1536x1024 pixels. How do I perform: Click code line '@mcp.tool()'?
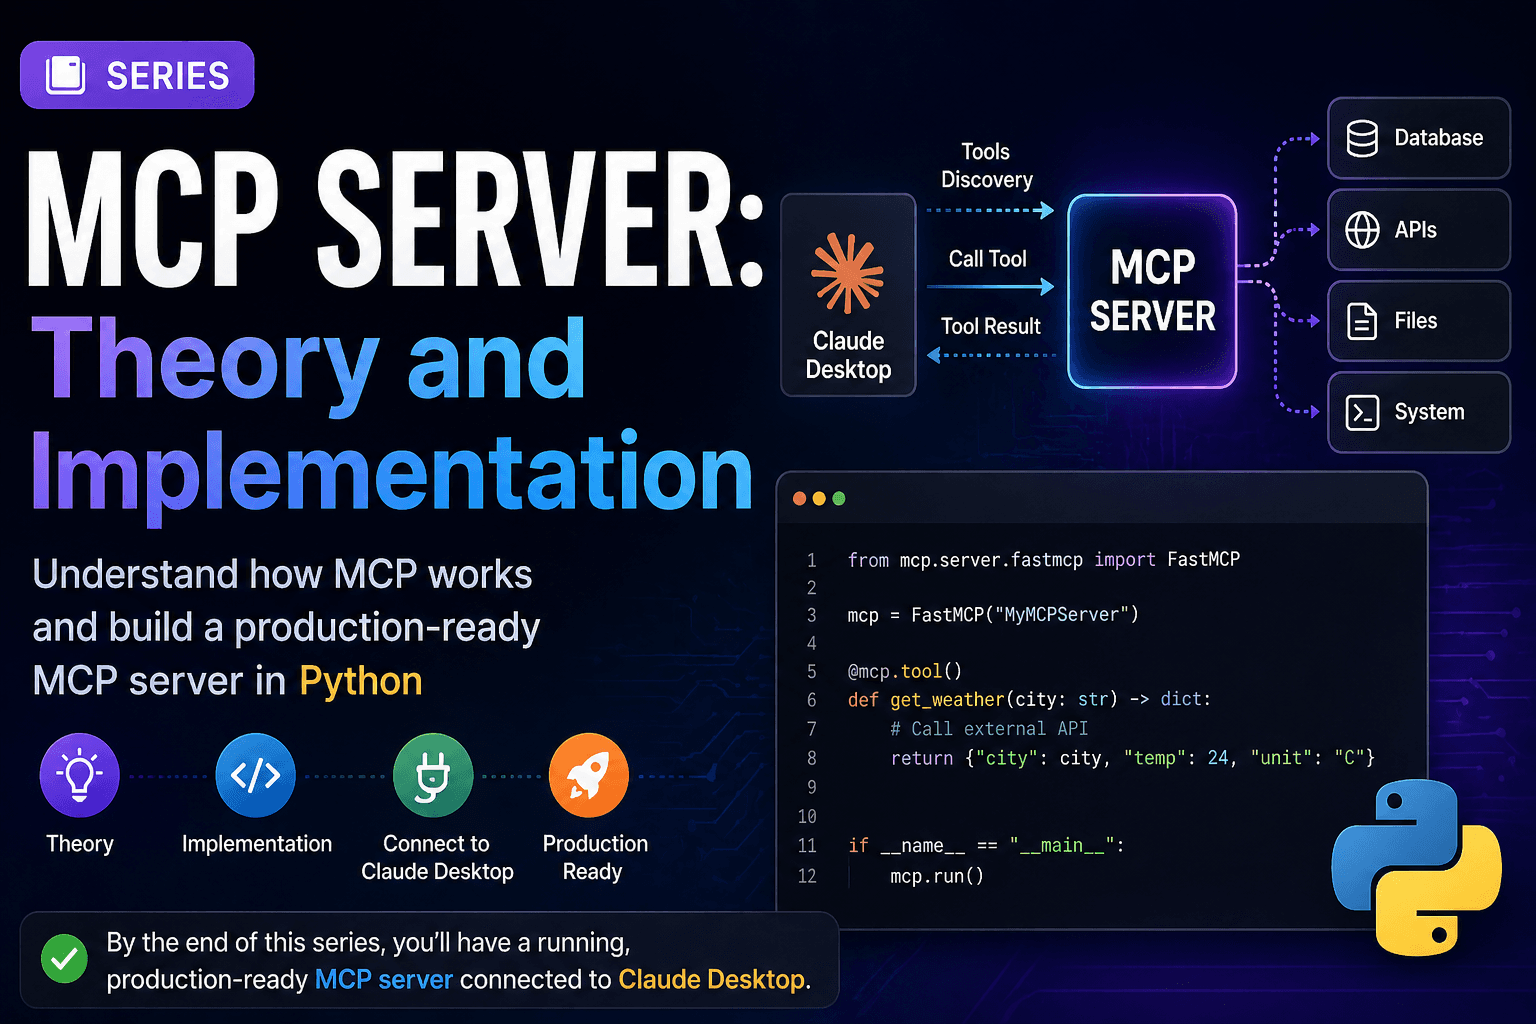point(905,671)
